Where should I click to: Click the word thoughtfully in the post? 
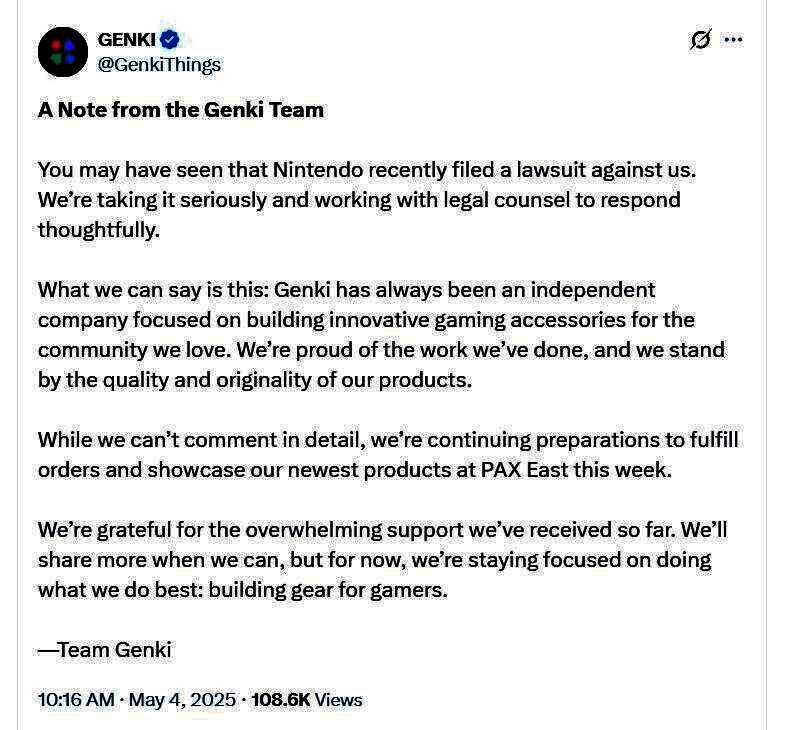click(x=99, y=230)
